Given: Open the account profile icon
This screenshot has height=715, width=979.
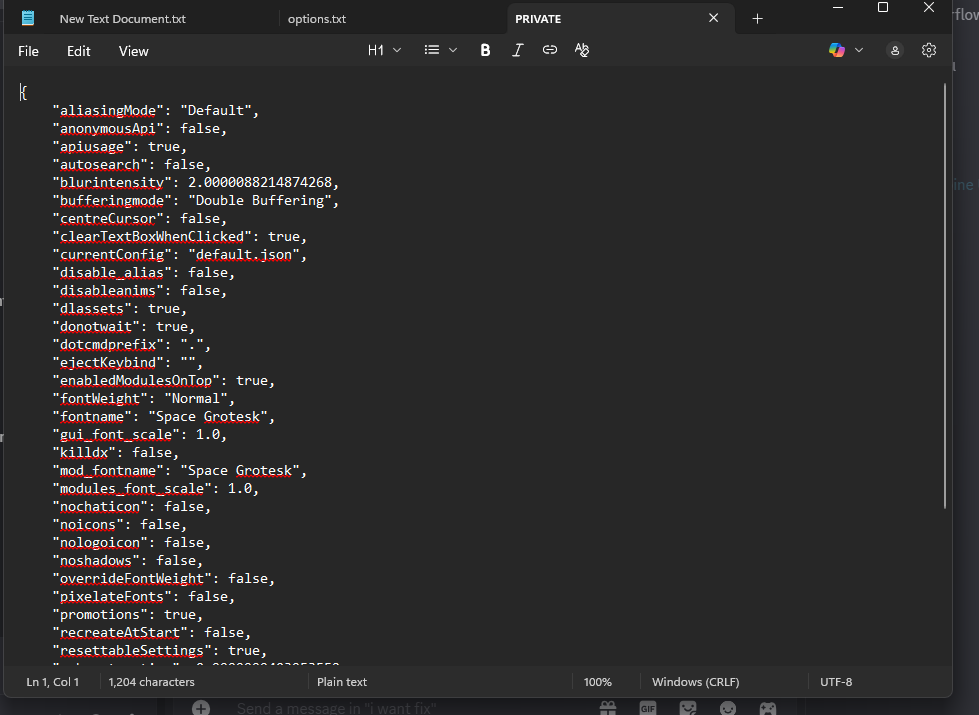Looking at the screenshot, I should tap(895, 51).
